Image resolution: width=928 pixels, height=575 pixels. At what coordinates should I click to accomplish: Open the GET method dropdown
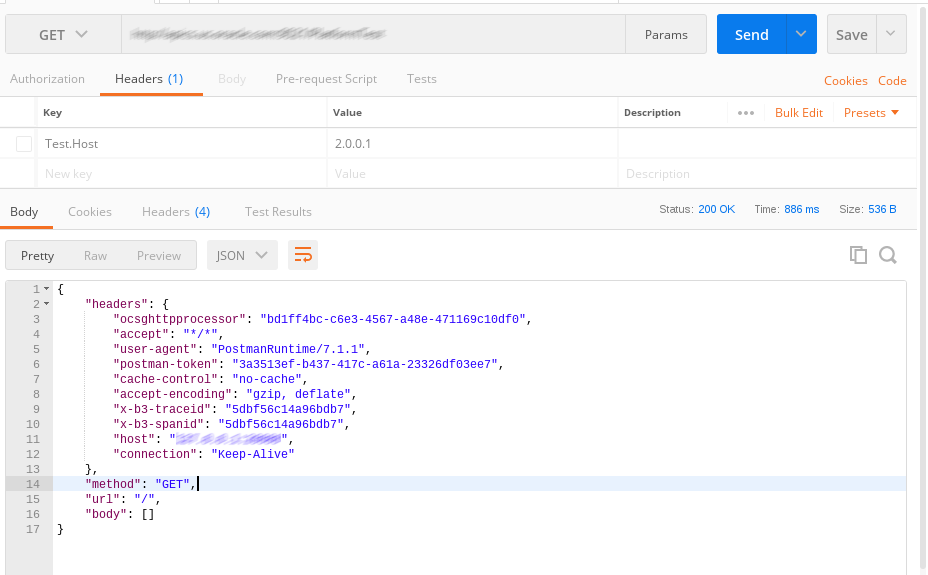click(63, 35)
